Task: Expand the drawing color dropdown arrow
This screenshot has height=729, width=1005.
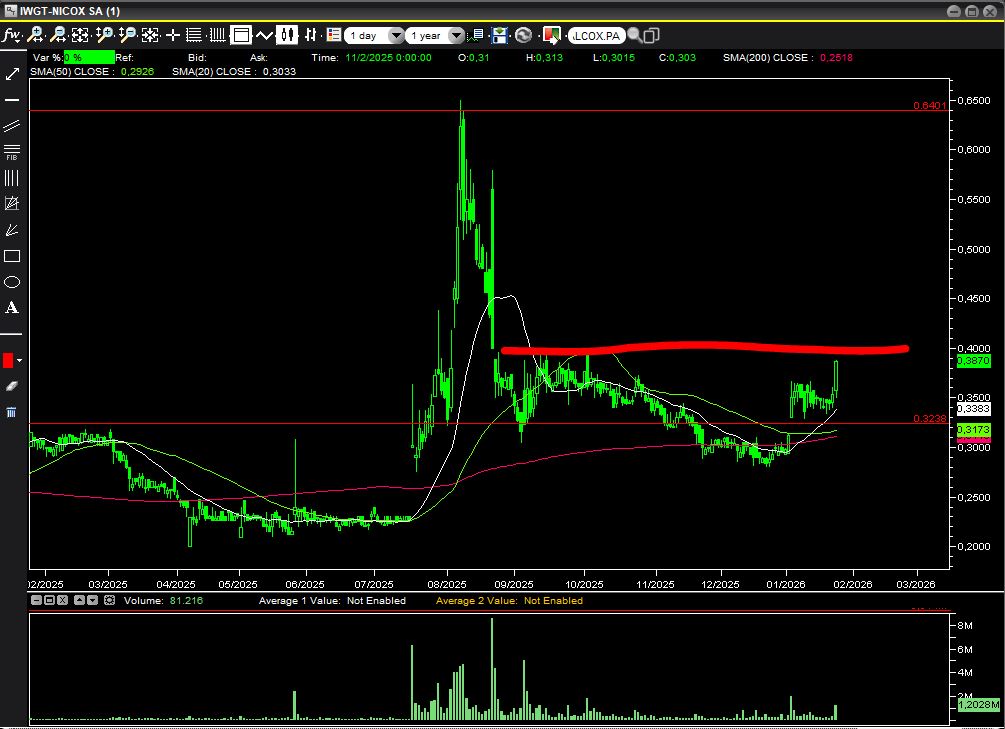Action: [19, 360]
